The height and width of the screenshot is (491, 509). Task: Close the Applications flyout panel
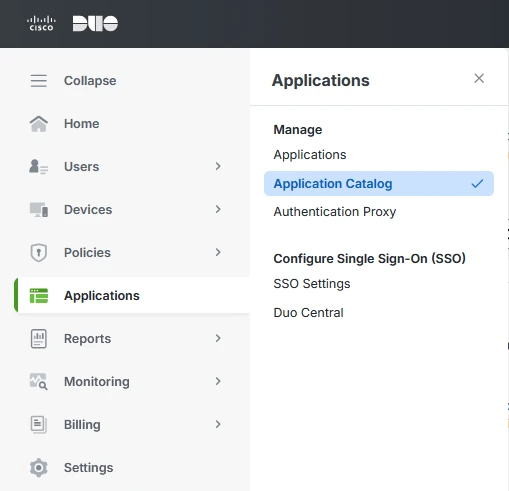click(479, 78)
